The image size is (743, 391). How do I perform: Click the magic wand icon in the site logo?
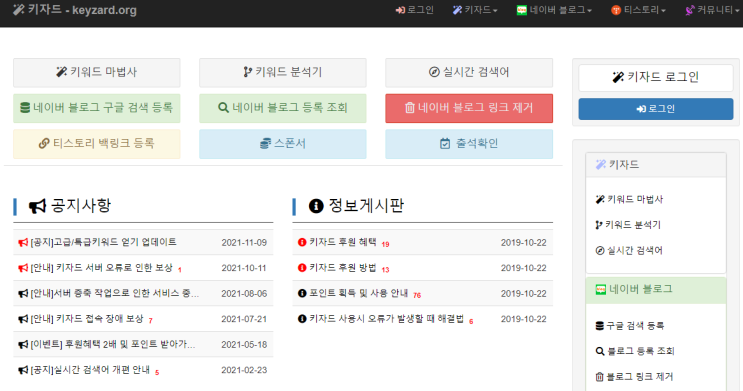click(18, 9)
